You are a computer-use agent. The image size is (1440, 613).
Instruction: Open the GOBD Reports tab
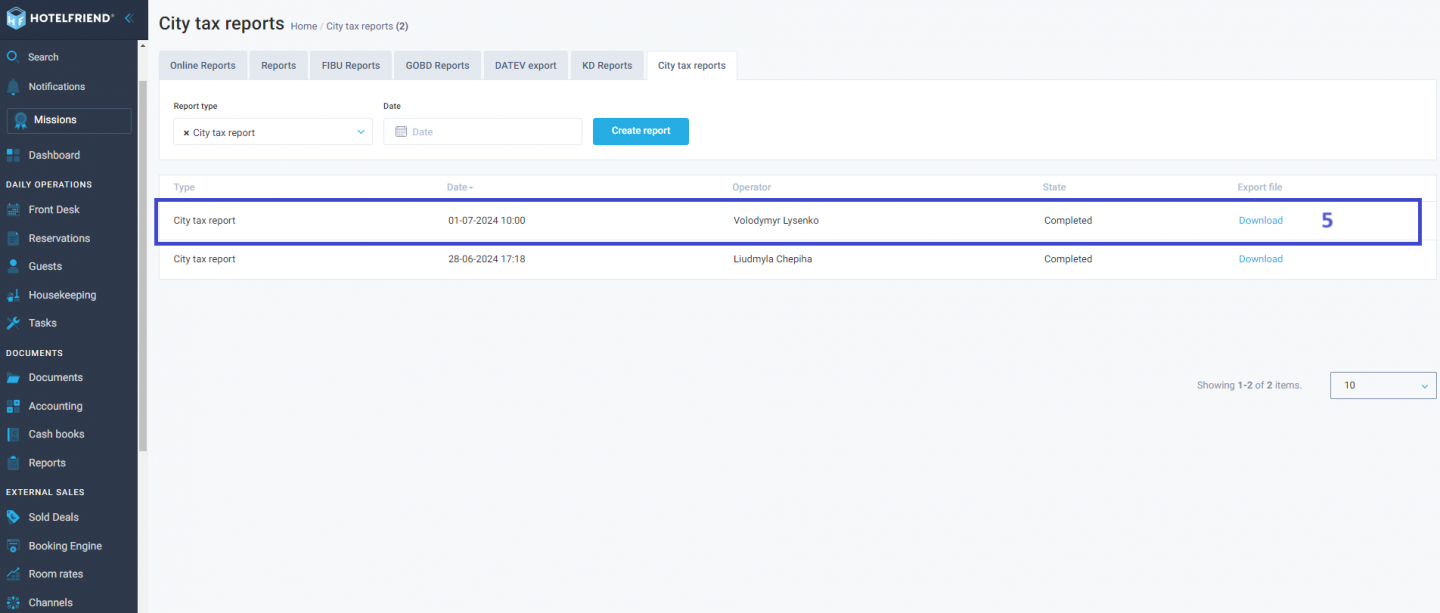(x=437, y=65)
